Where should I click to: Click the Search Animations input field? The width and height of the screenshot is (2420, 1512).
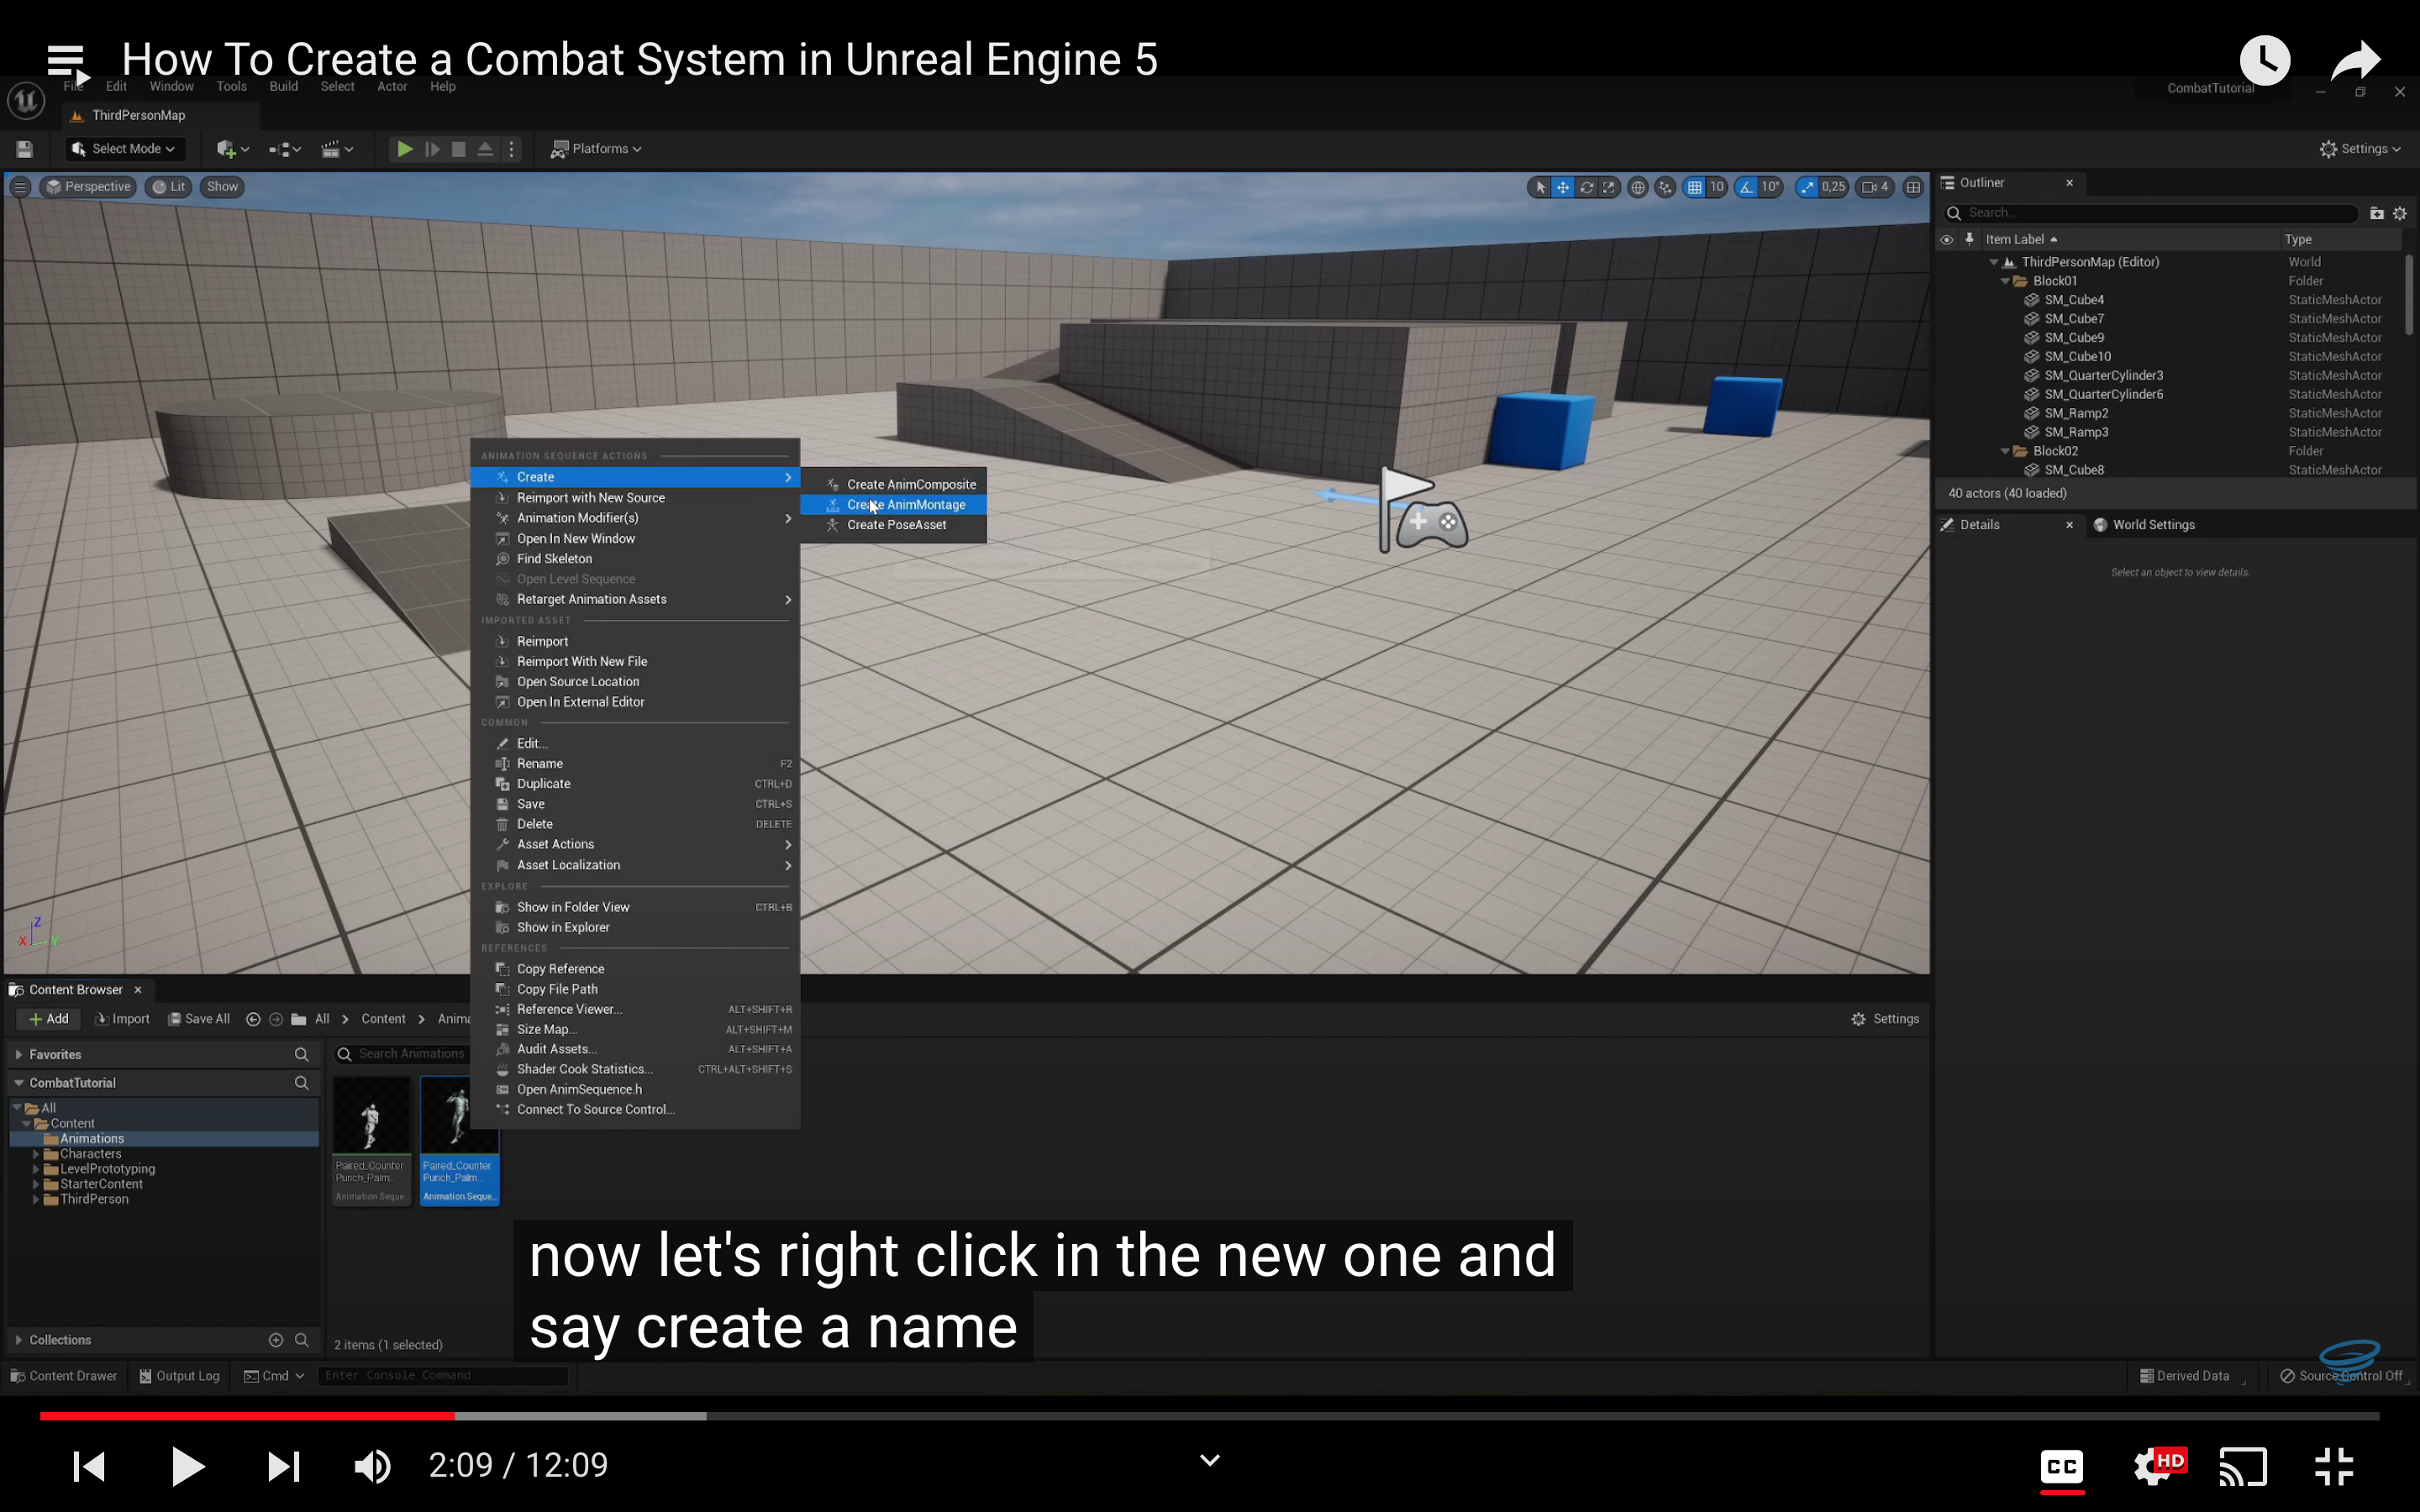pos(411,1054)
